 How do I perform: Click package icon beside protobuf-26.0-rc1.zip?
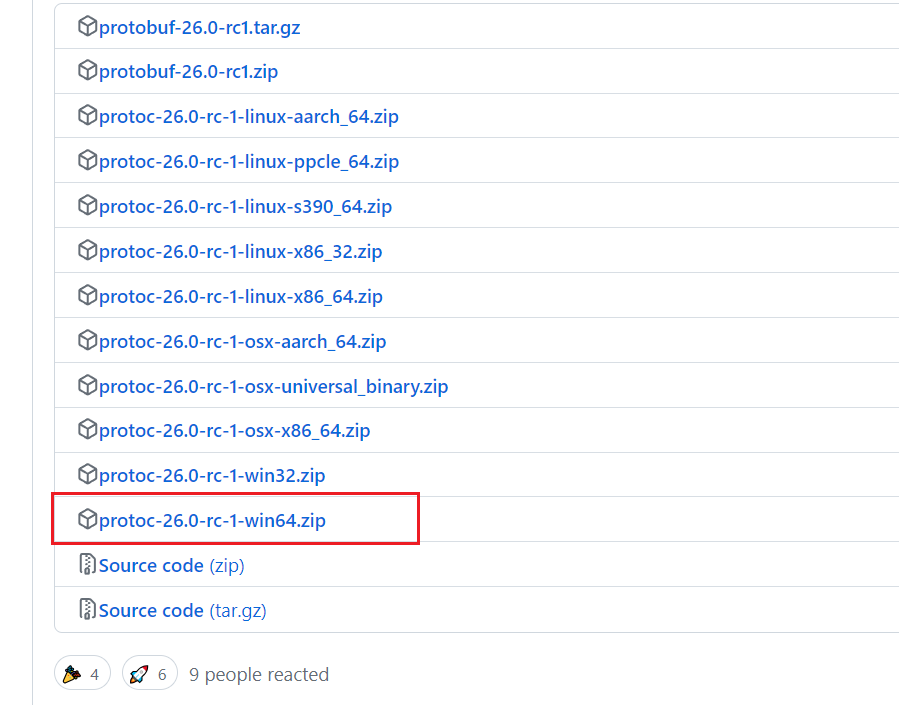pyautogui.click(x=88, y=71)
